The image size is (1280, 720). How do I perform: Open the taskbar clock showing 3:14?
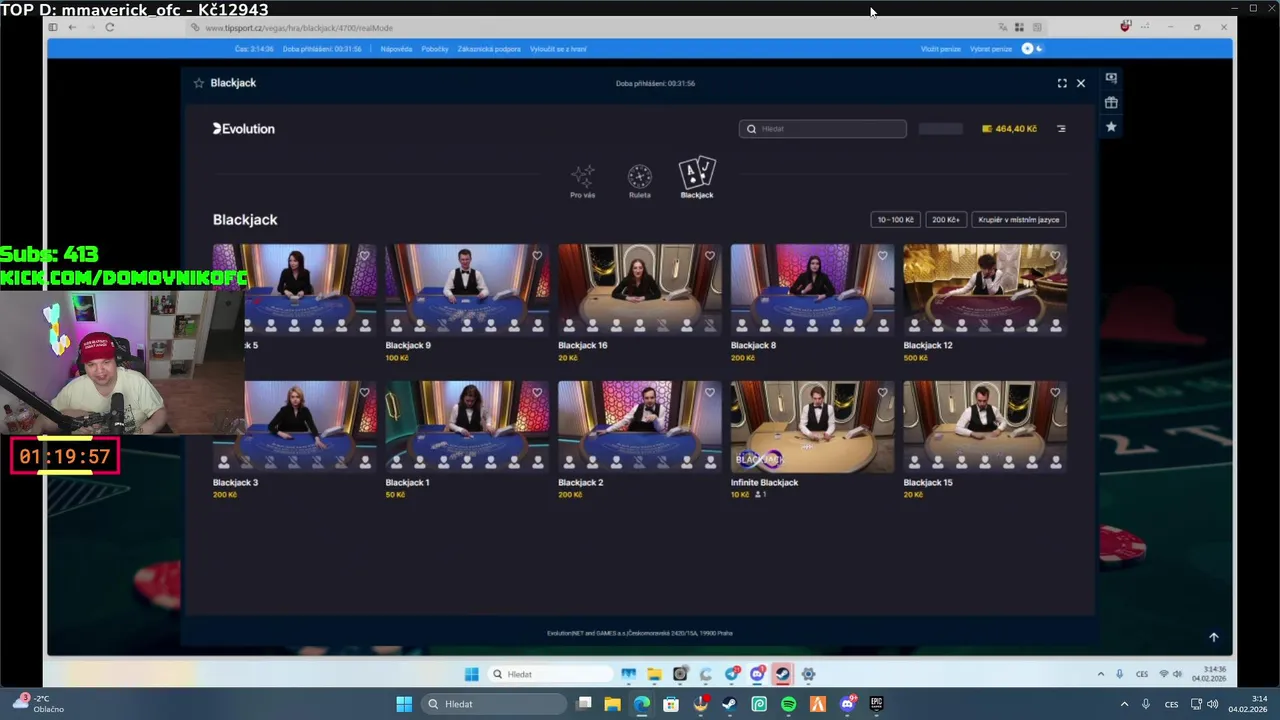(x=1248, y=704)
